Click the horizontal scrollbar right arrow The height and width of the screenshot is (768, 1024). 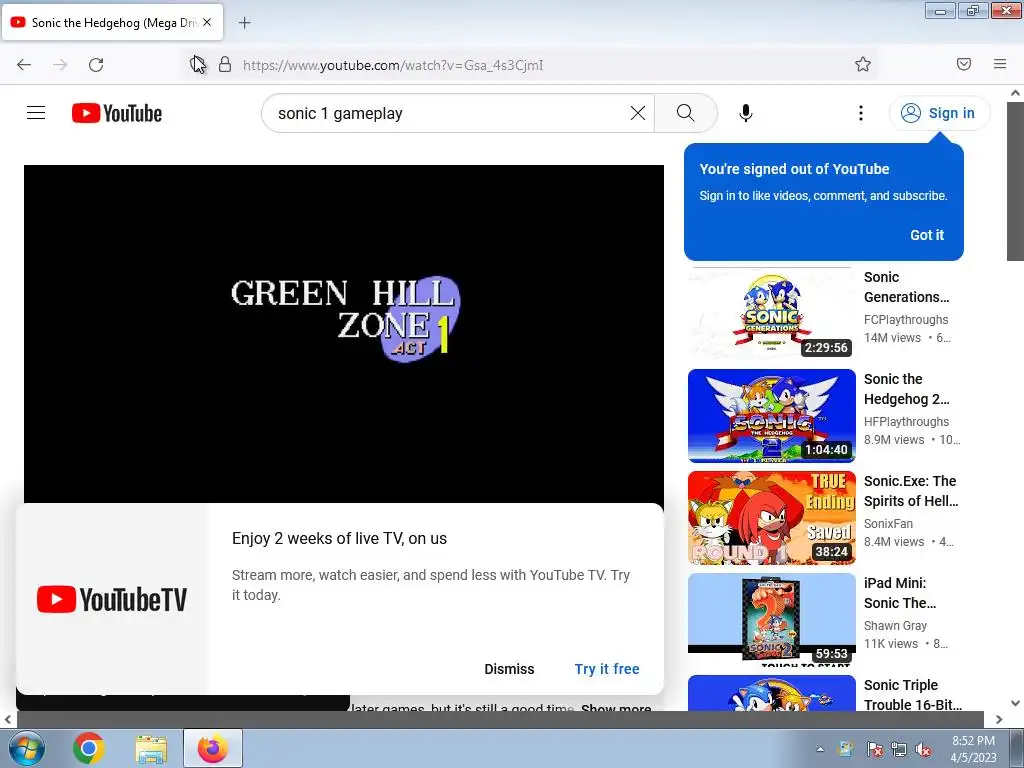click(999, 719)
